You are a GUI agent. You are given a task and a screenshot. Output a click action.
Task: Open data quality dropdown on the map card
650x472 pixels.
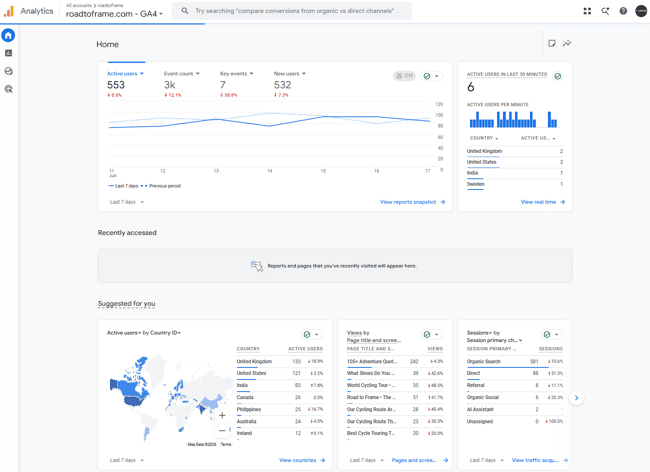pyautogui.click(x=311, y=334)
